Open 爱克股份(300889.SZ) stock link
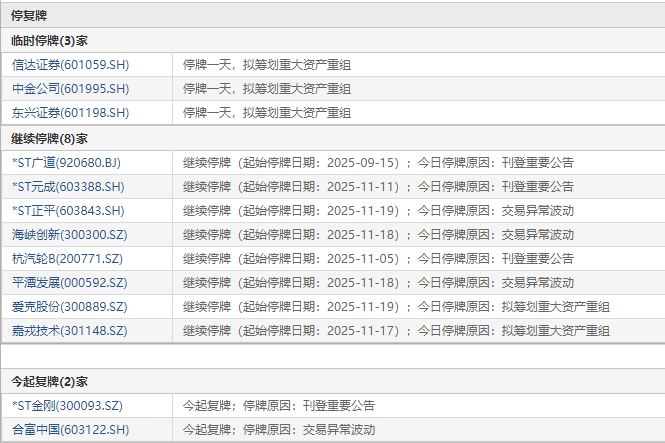The height and width of the screenshot is (443, 665). (70, 307)
